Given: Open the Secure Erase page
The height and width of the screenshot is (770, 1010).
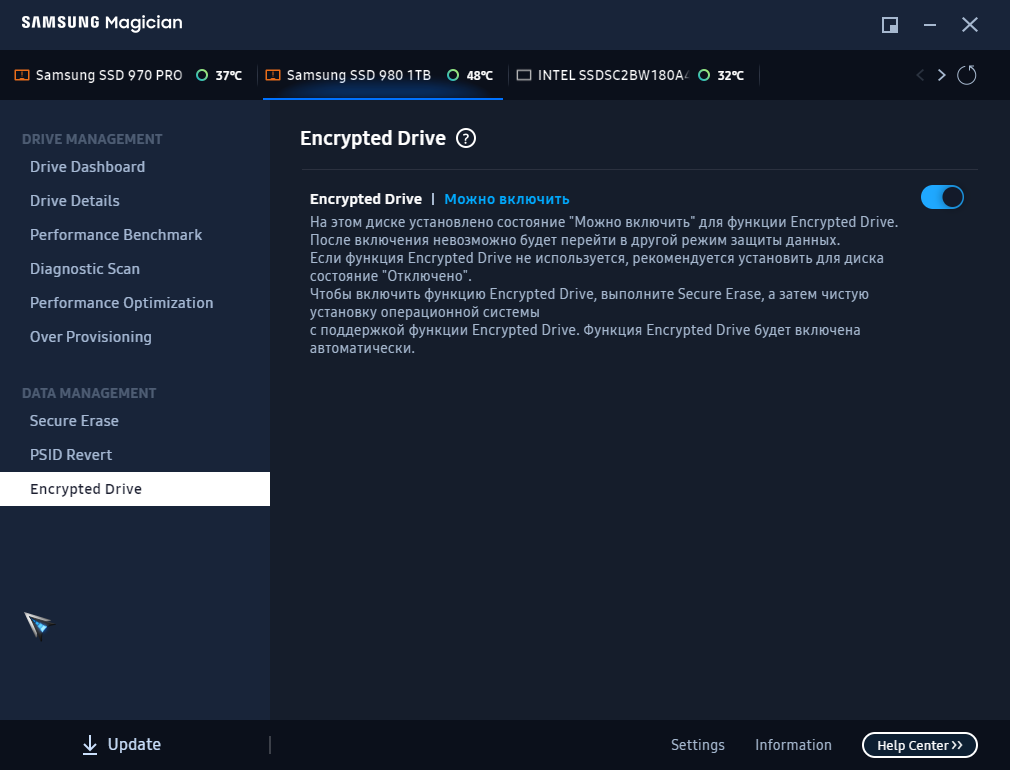Looking at the screenshot, I should point(74,421).
